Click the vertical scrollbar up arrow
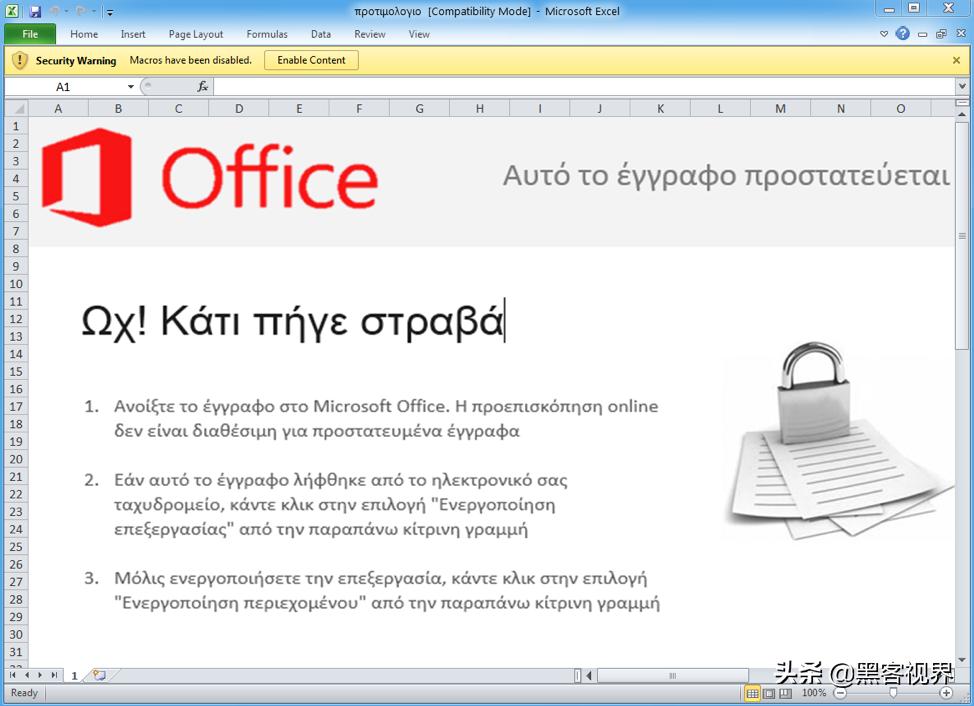Viewport: 974px width, 706px height. tap(962, 114)
